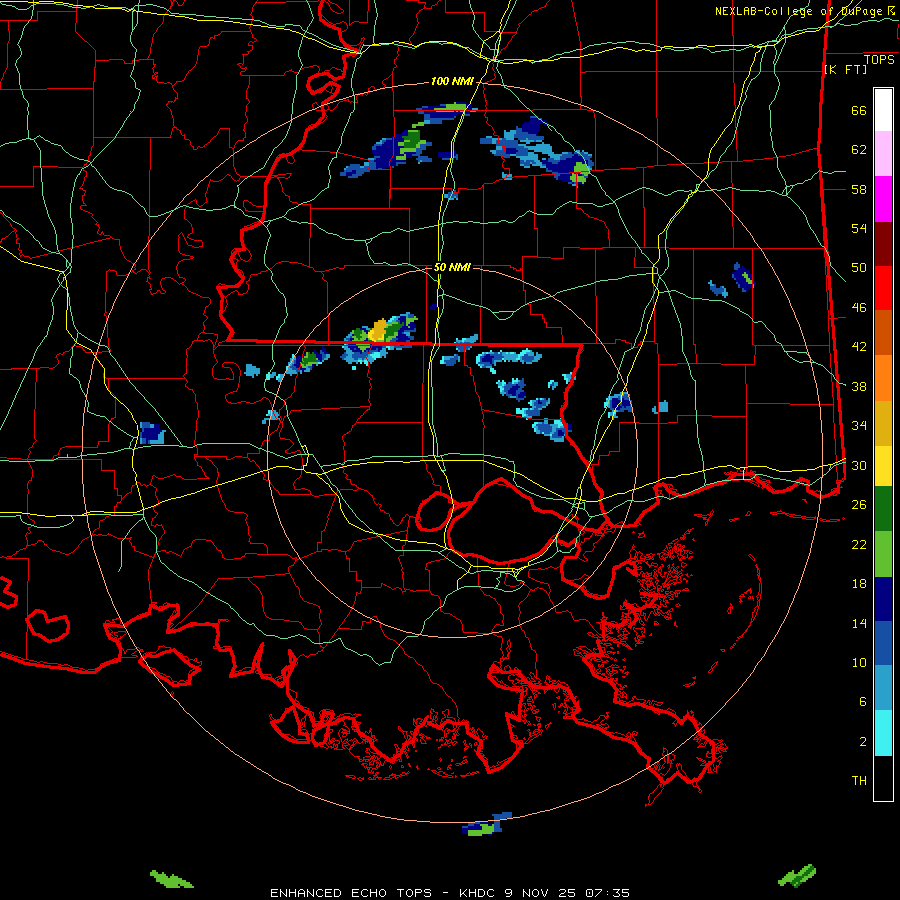Select the "46" legend value
Screen dimensions: 900x900
click(x=859, y=308)
